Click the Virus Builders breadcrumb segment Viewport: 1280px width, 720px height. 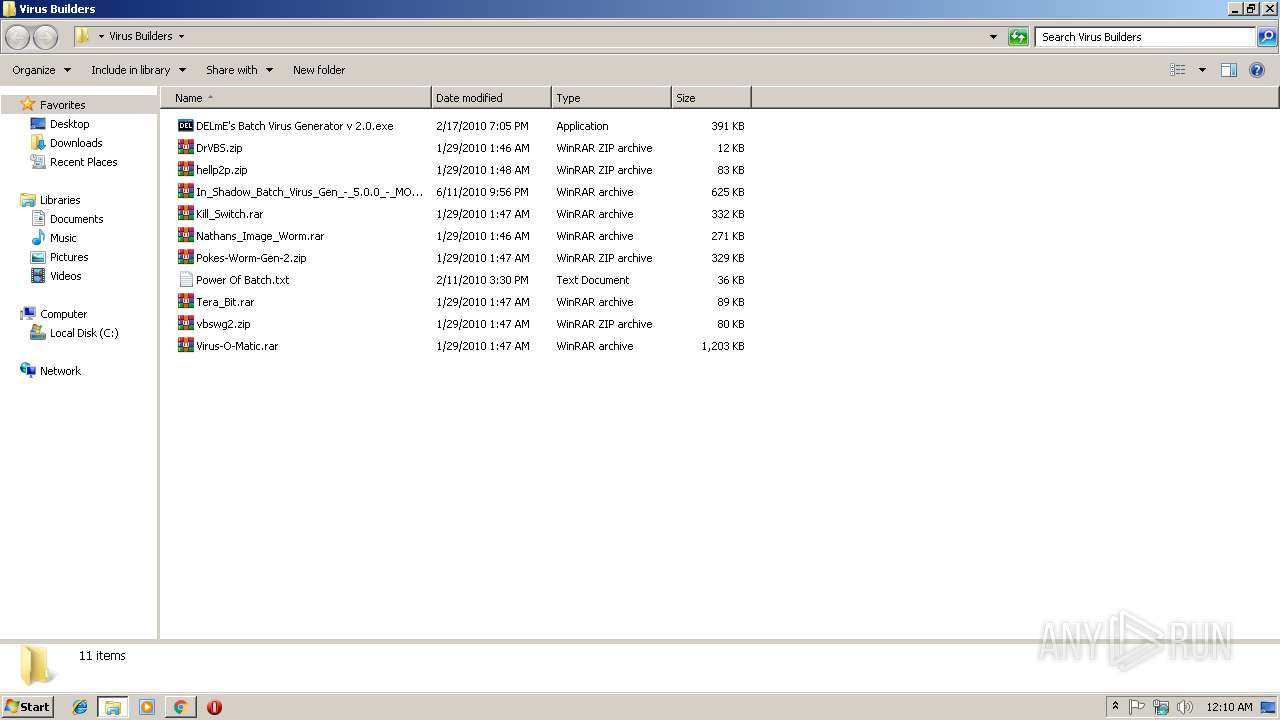tap(141, 36)
